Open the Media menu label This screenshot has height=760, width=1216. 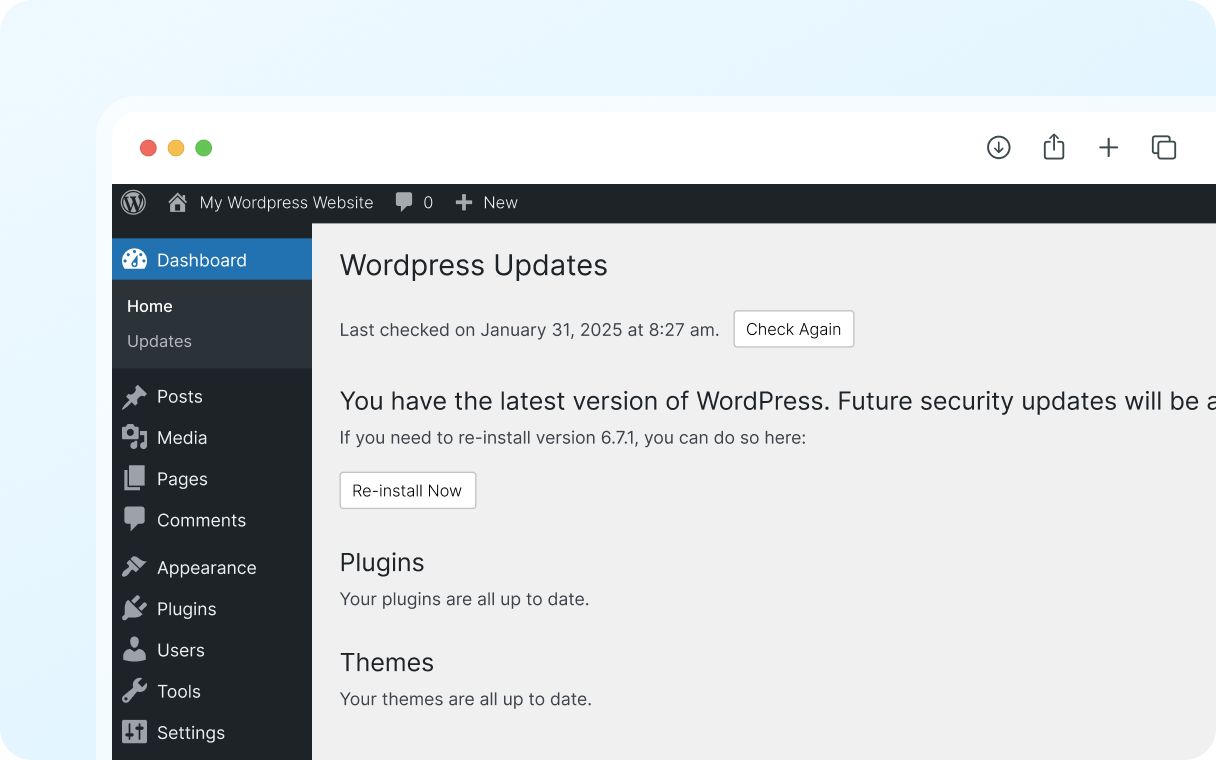coord(182,438)
